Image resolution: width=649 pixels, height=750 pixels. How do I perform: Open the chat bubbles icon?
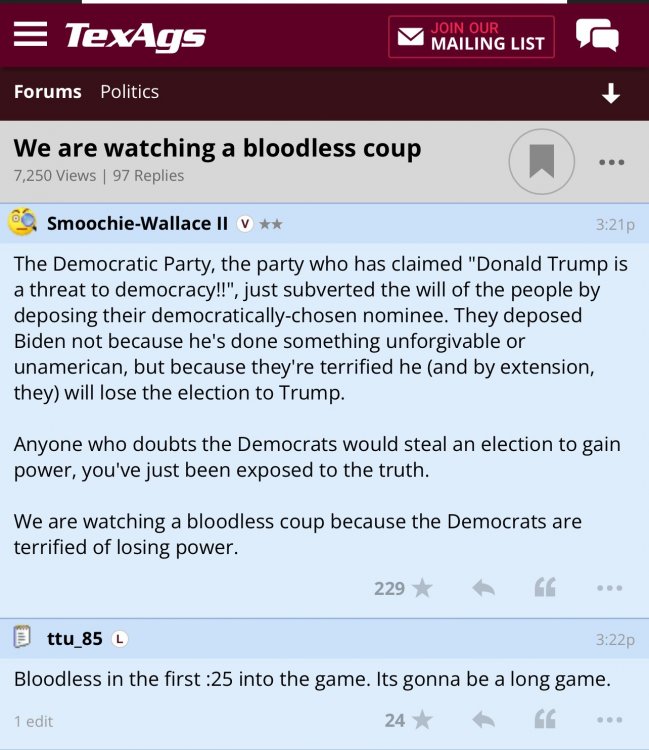tap(597, 37)
